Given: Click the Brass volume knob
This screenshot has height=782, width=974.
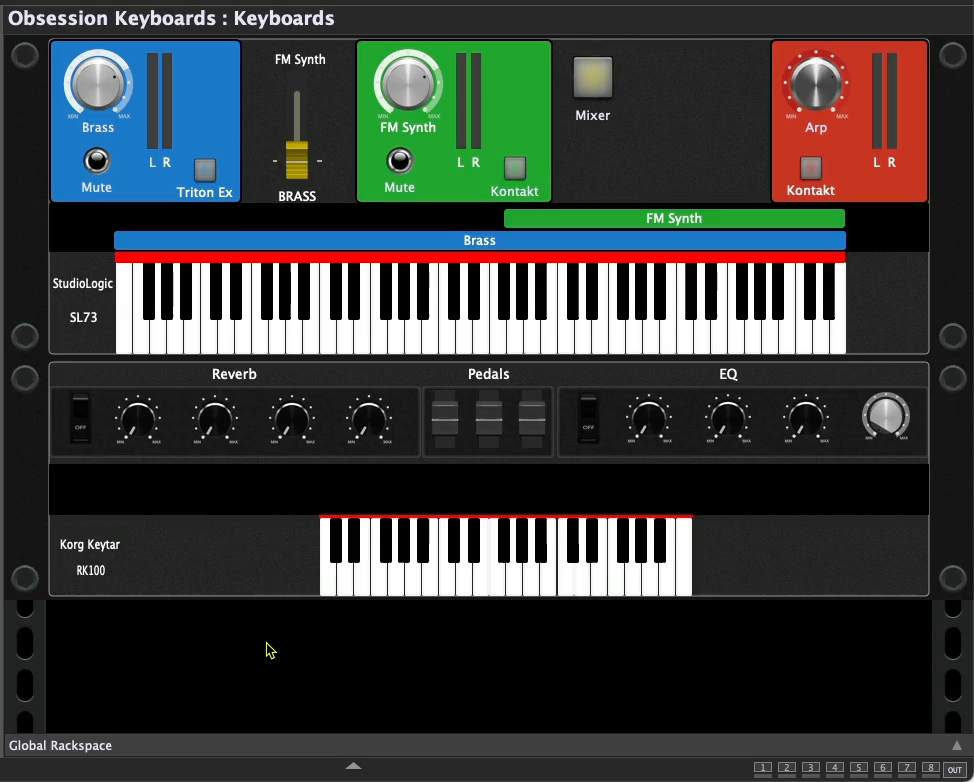Looking at the screenshot, I should [97, 84].
